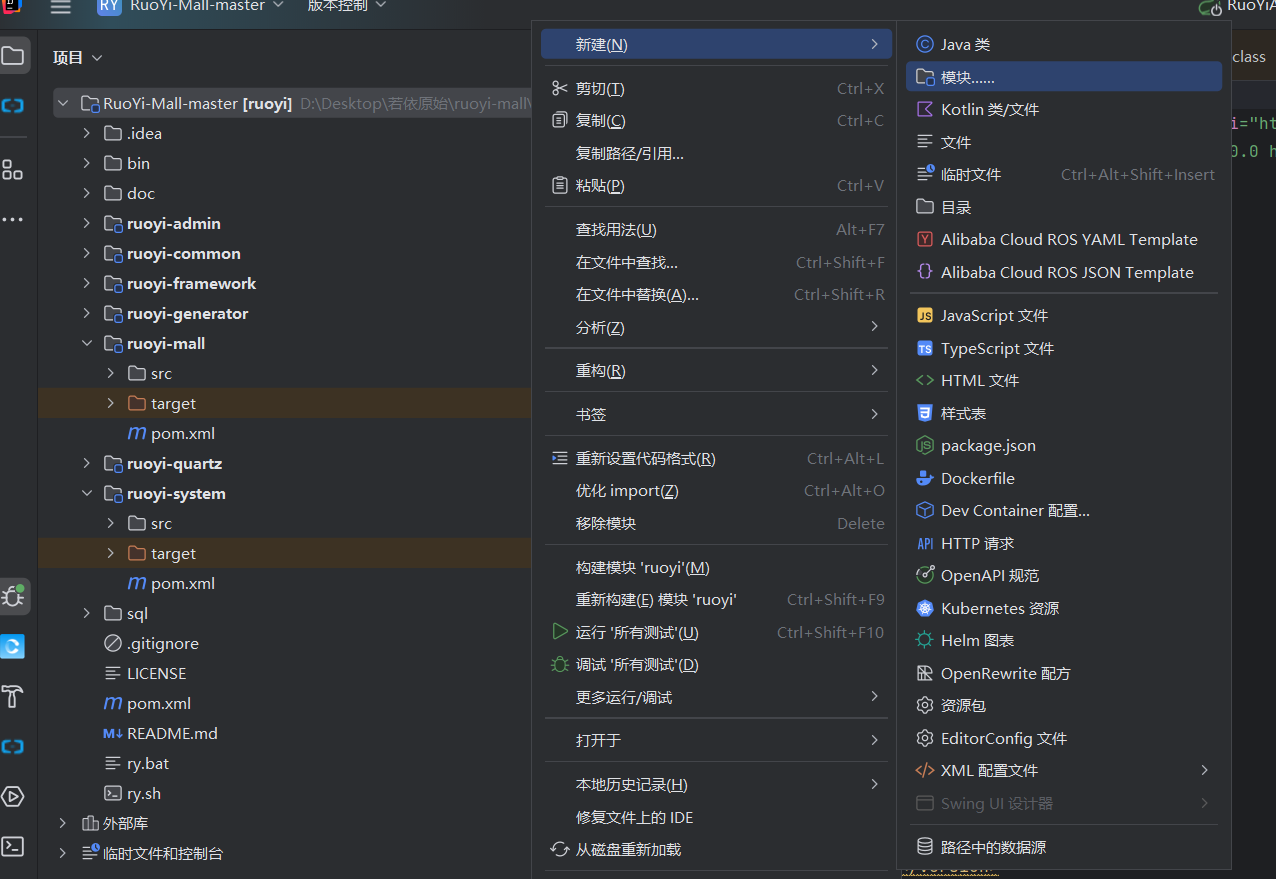Image resolution: width=1276 pixels, height=879 pixels.
Task: Click the Dev Container cube icon
Action: pos(925,510)
